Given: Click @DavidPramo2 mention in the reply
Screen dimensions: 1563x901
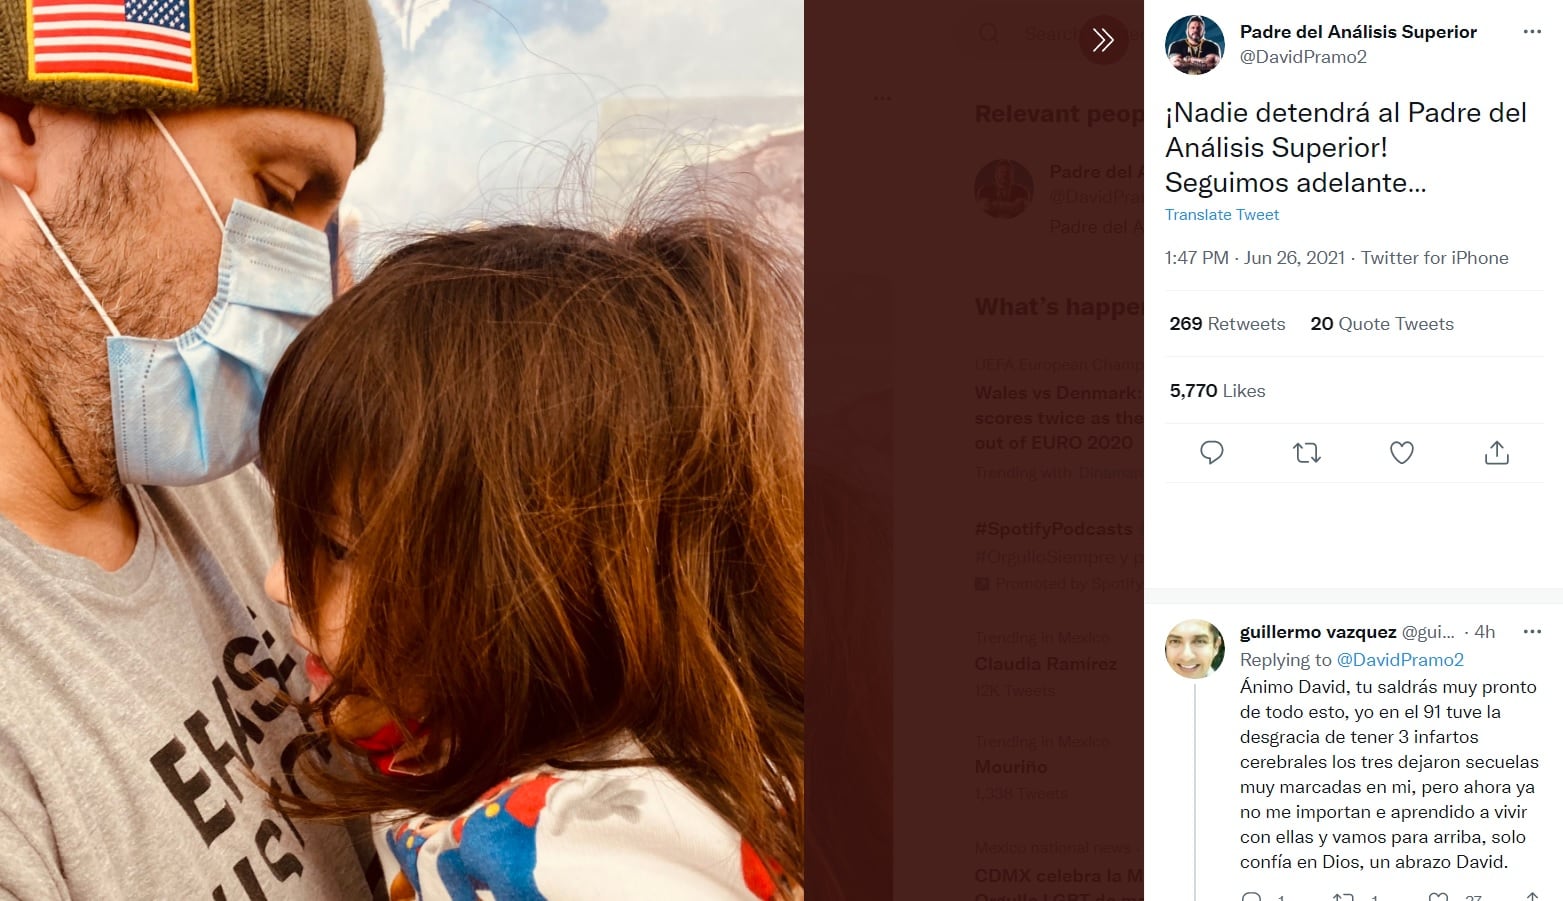Looking at the screenshot, I should coord(1399,660).
